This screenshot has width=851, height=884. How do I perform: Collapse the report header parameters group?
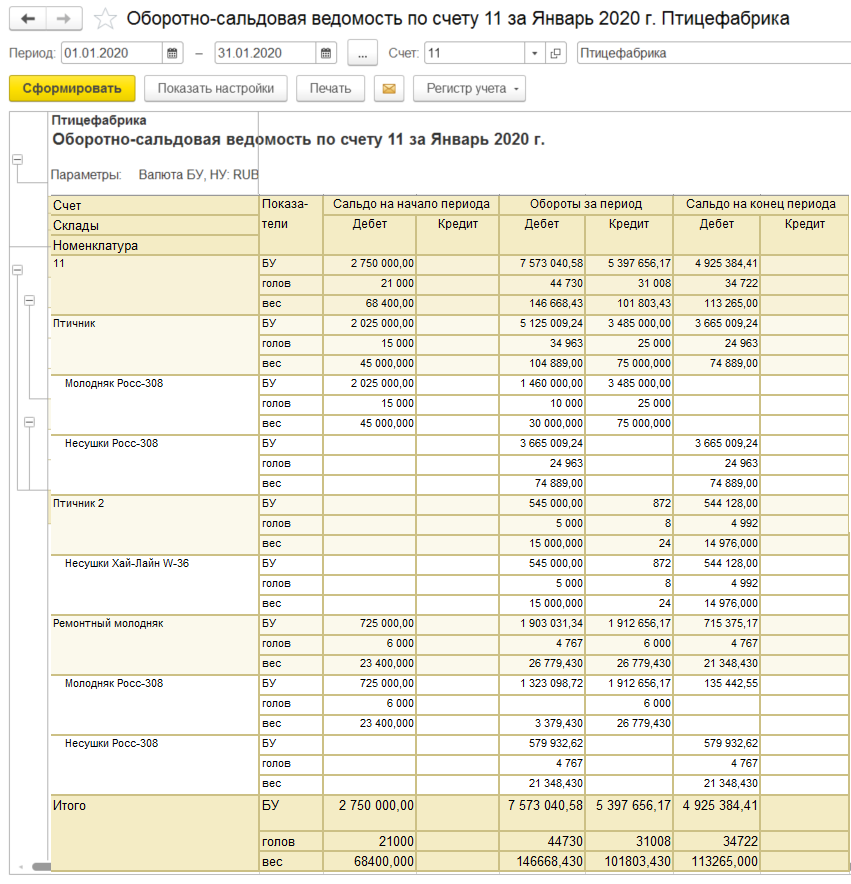(16, 160)
